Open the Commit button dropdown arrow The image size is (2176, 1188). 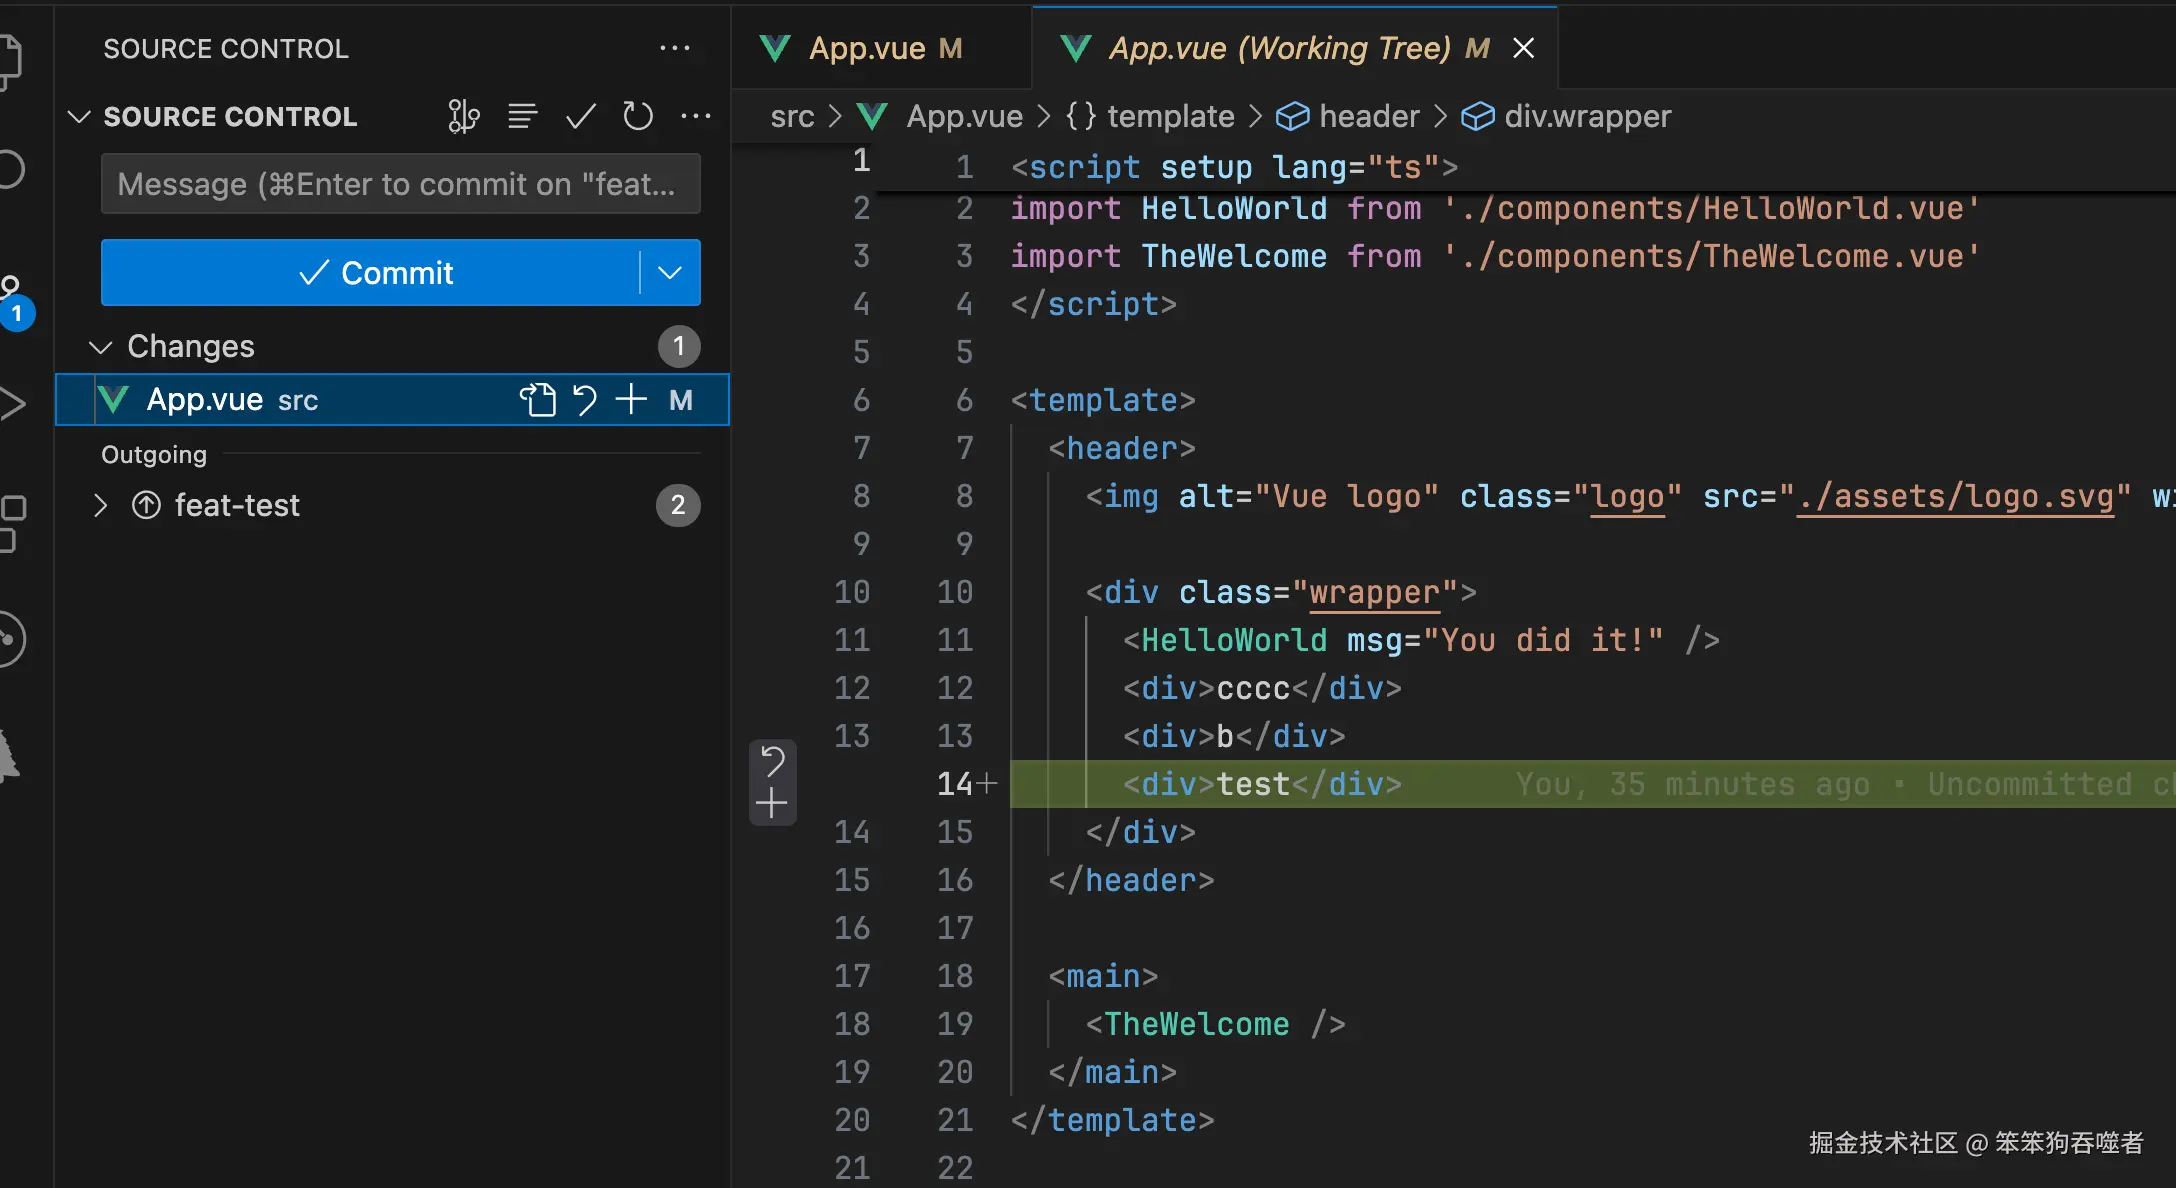(x=670, y=272)
